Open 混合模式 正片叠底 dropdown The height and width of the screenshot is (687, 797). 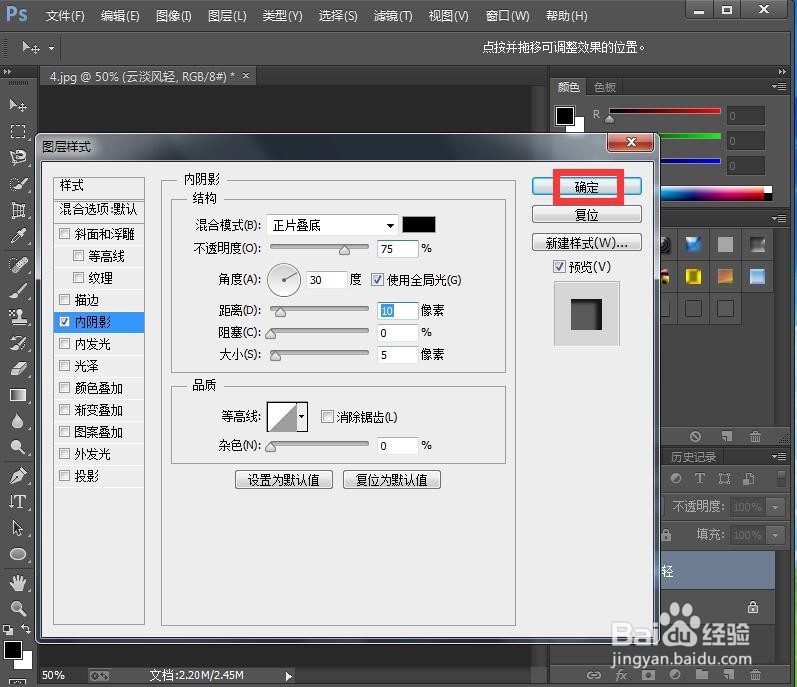tap(331, 225)
